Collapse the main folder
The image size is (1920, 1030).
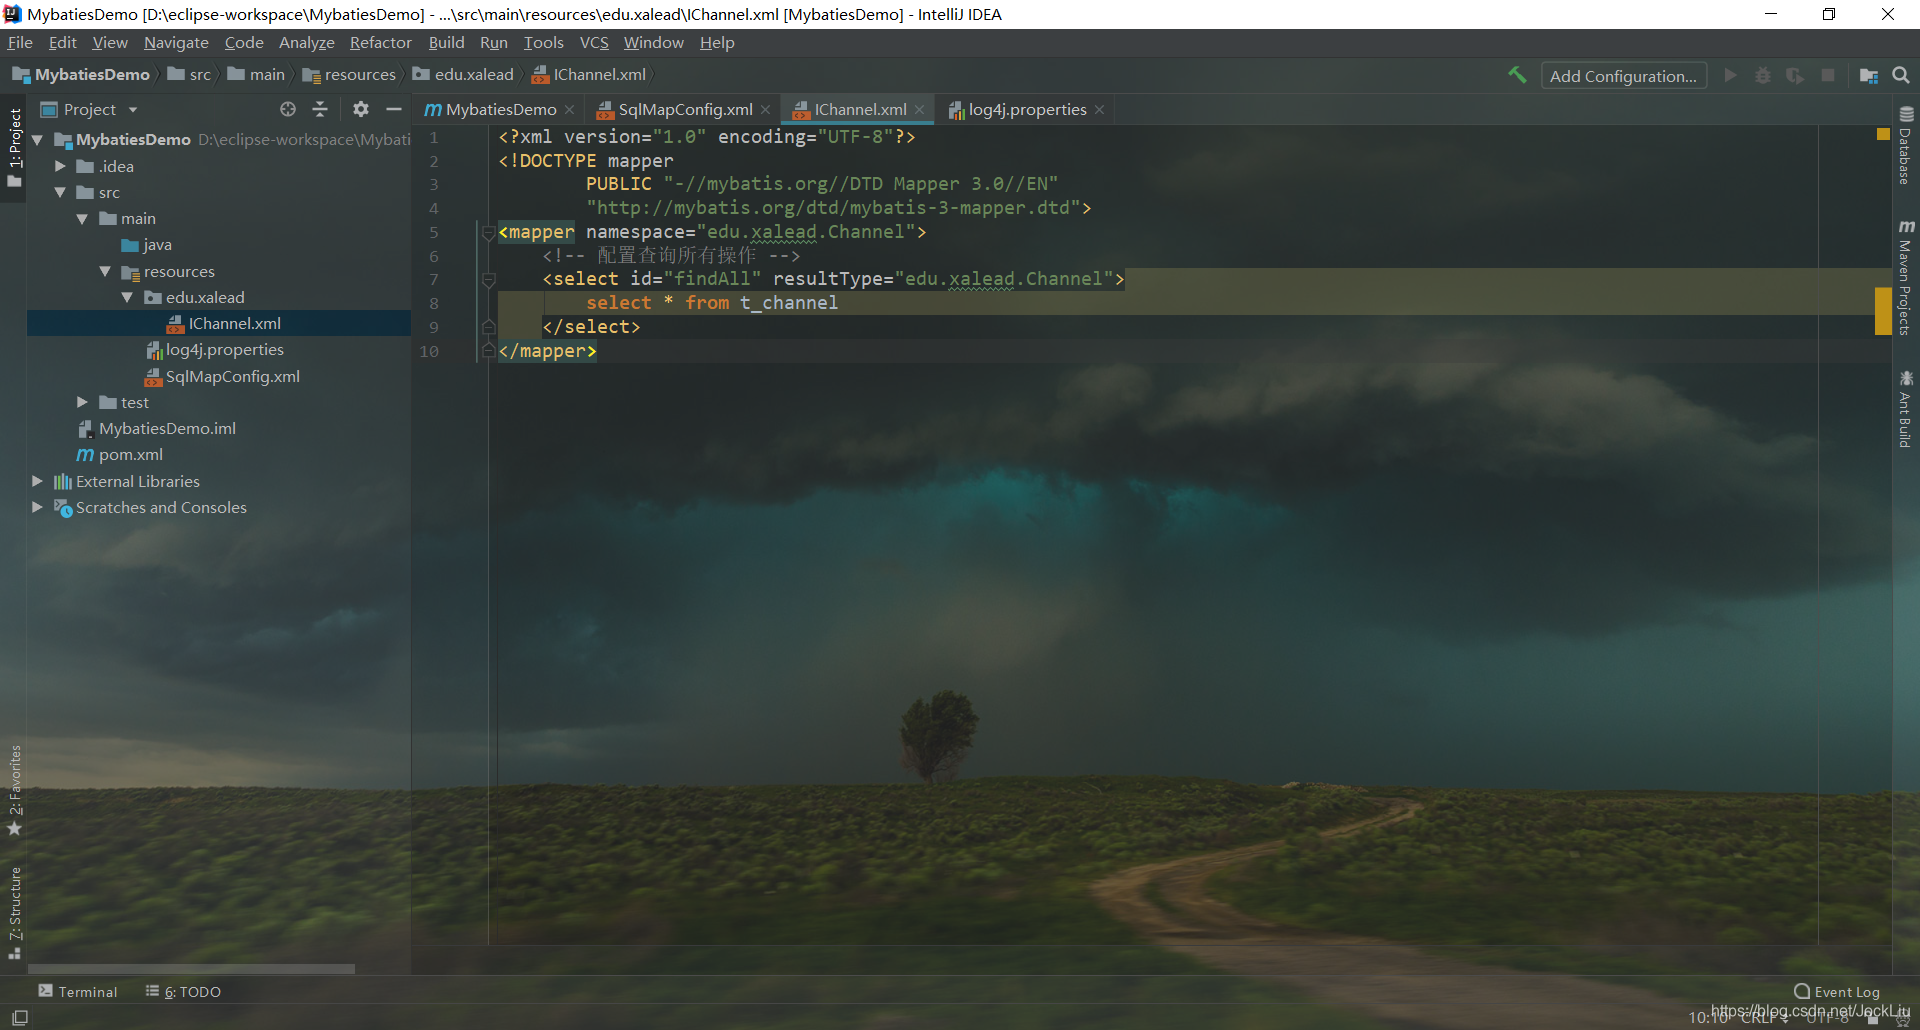pyautogui.click(x=82, y=219)
